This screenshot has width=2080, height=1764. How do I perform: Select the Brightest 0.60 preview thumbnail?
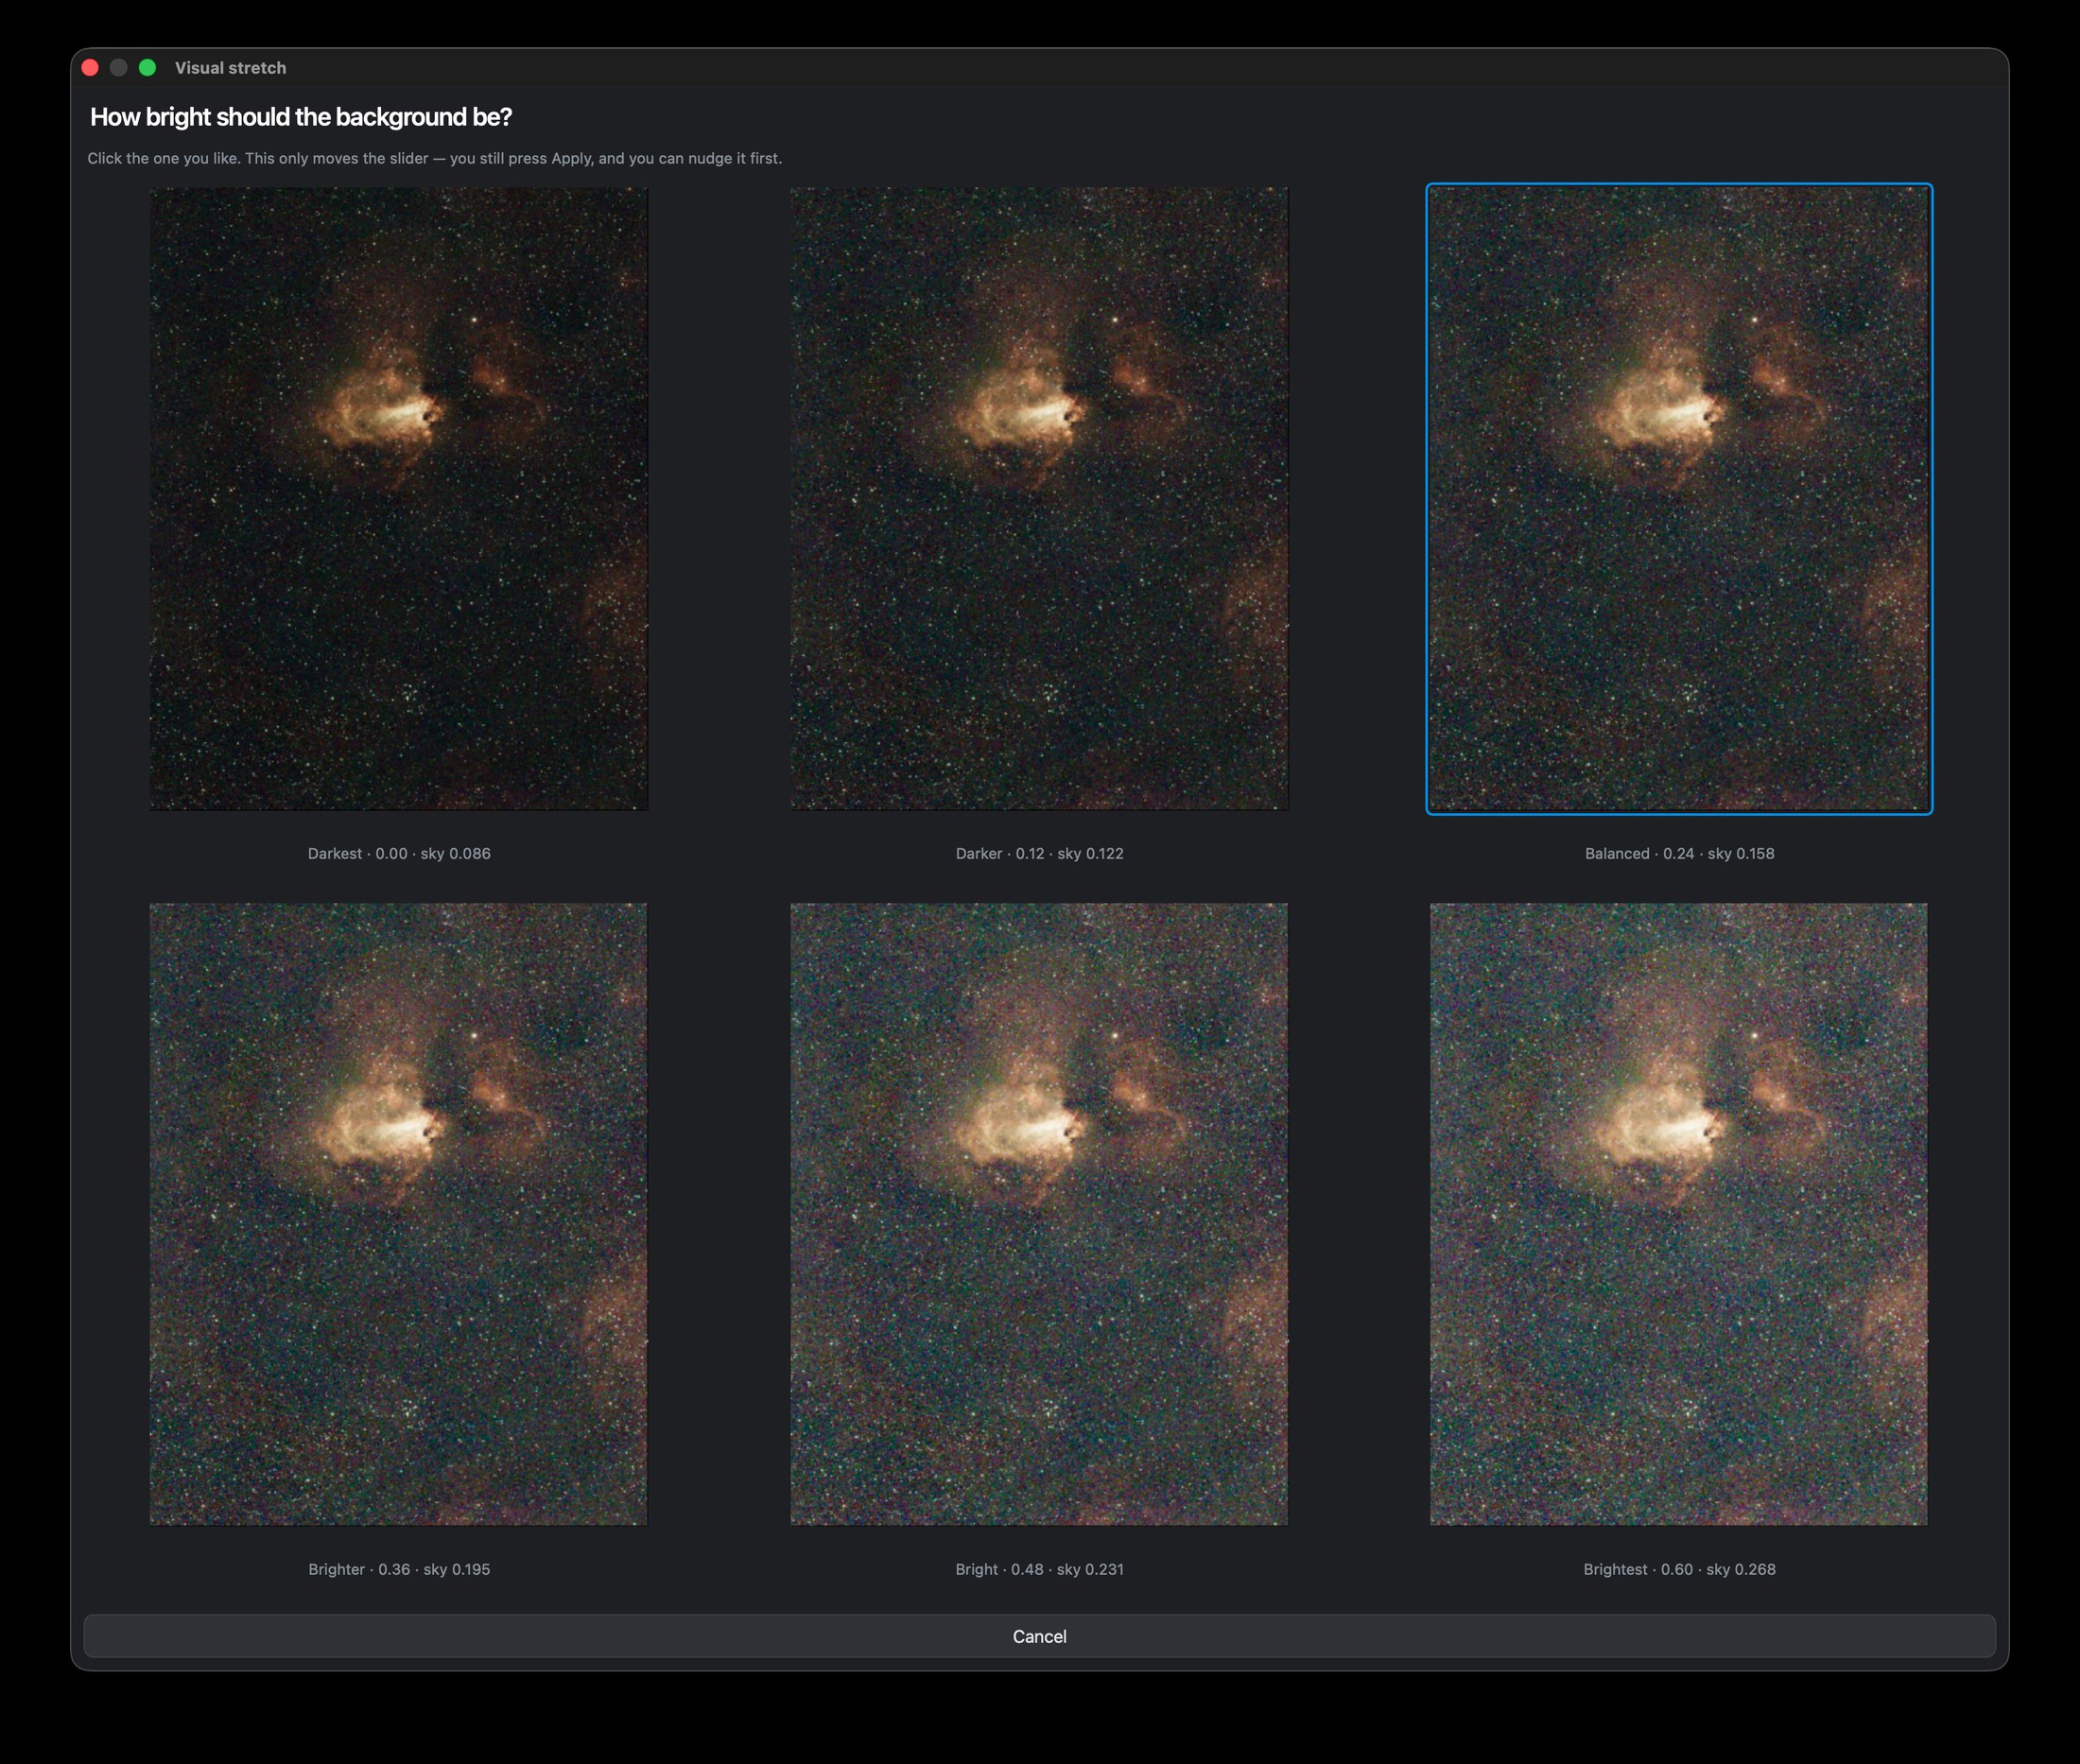[1679, 1214]
